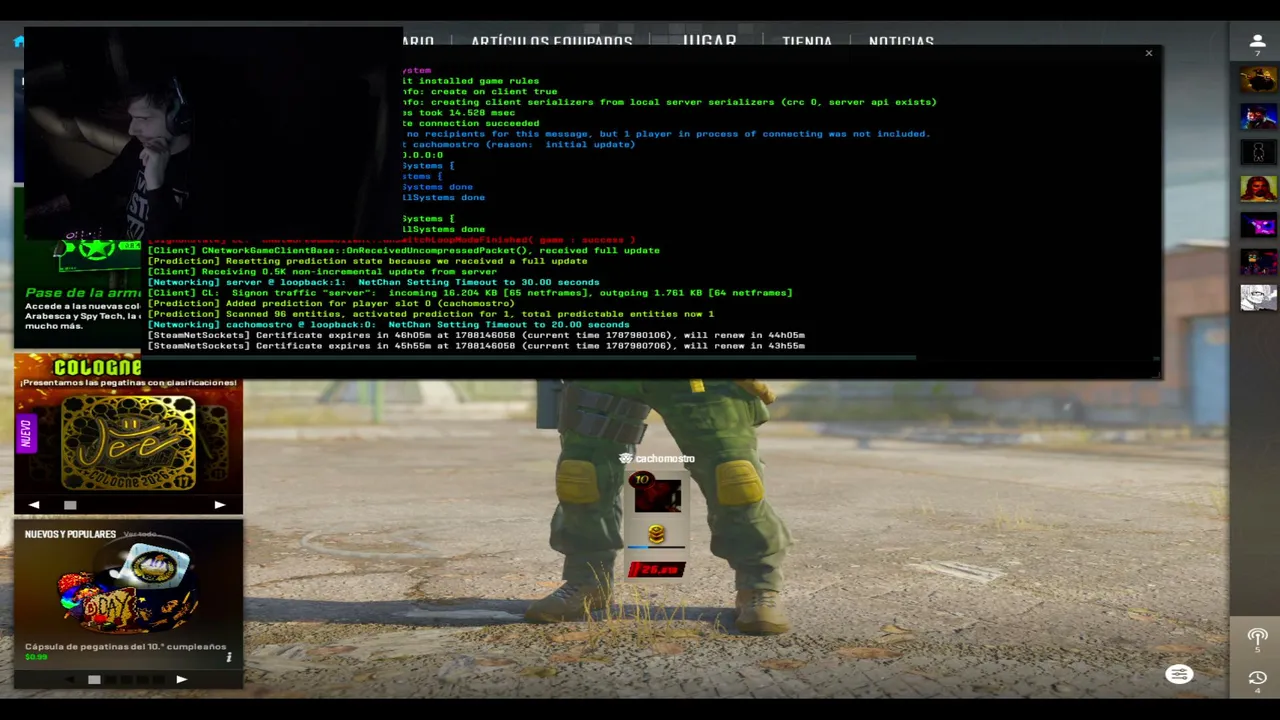Select the friend avatar with cartoon character on dark background
Screen dimensions: 1280x720
[1258, 261]
